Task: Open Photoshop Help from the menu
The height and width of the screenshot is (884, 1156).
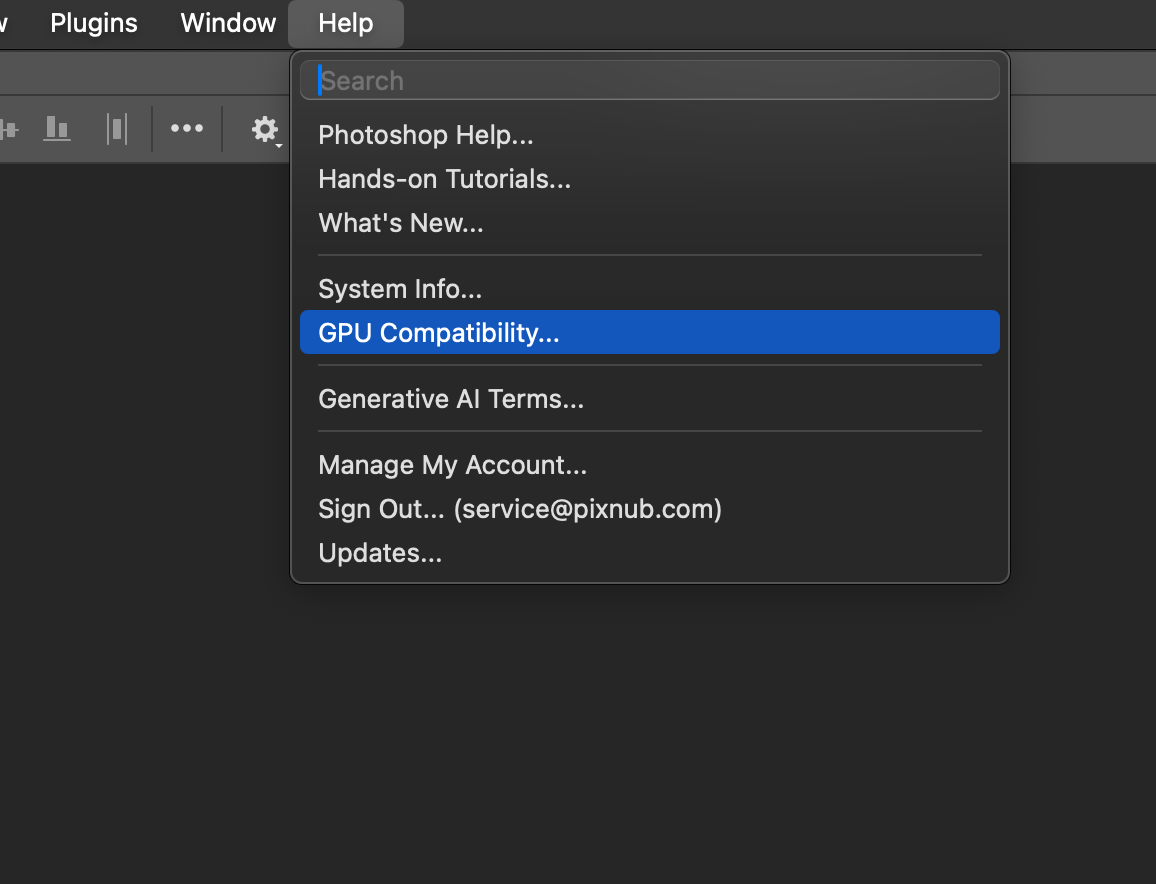Action: [426, 134]
